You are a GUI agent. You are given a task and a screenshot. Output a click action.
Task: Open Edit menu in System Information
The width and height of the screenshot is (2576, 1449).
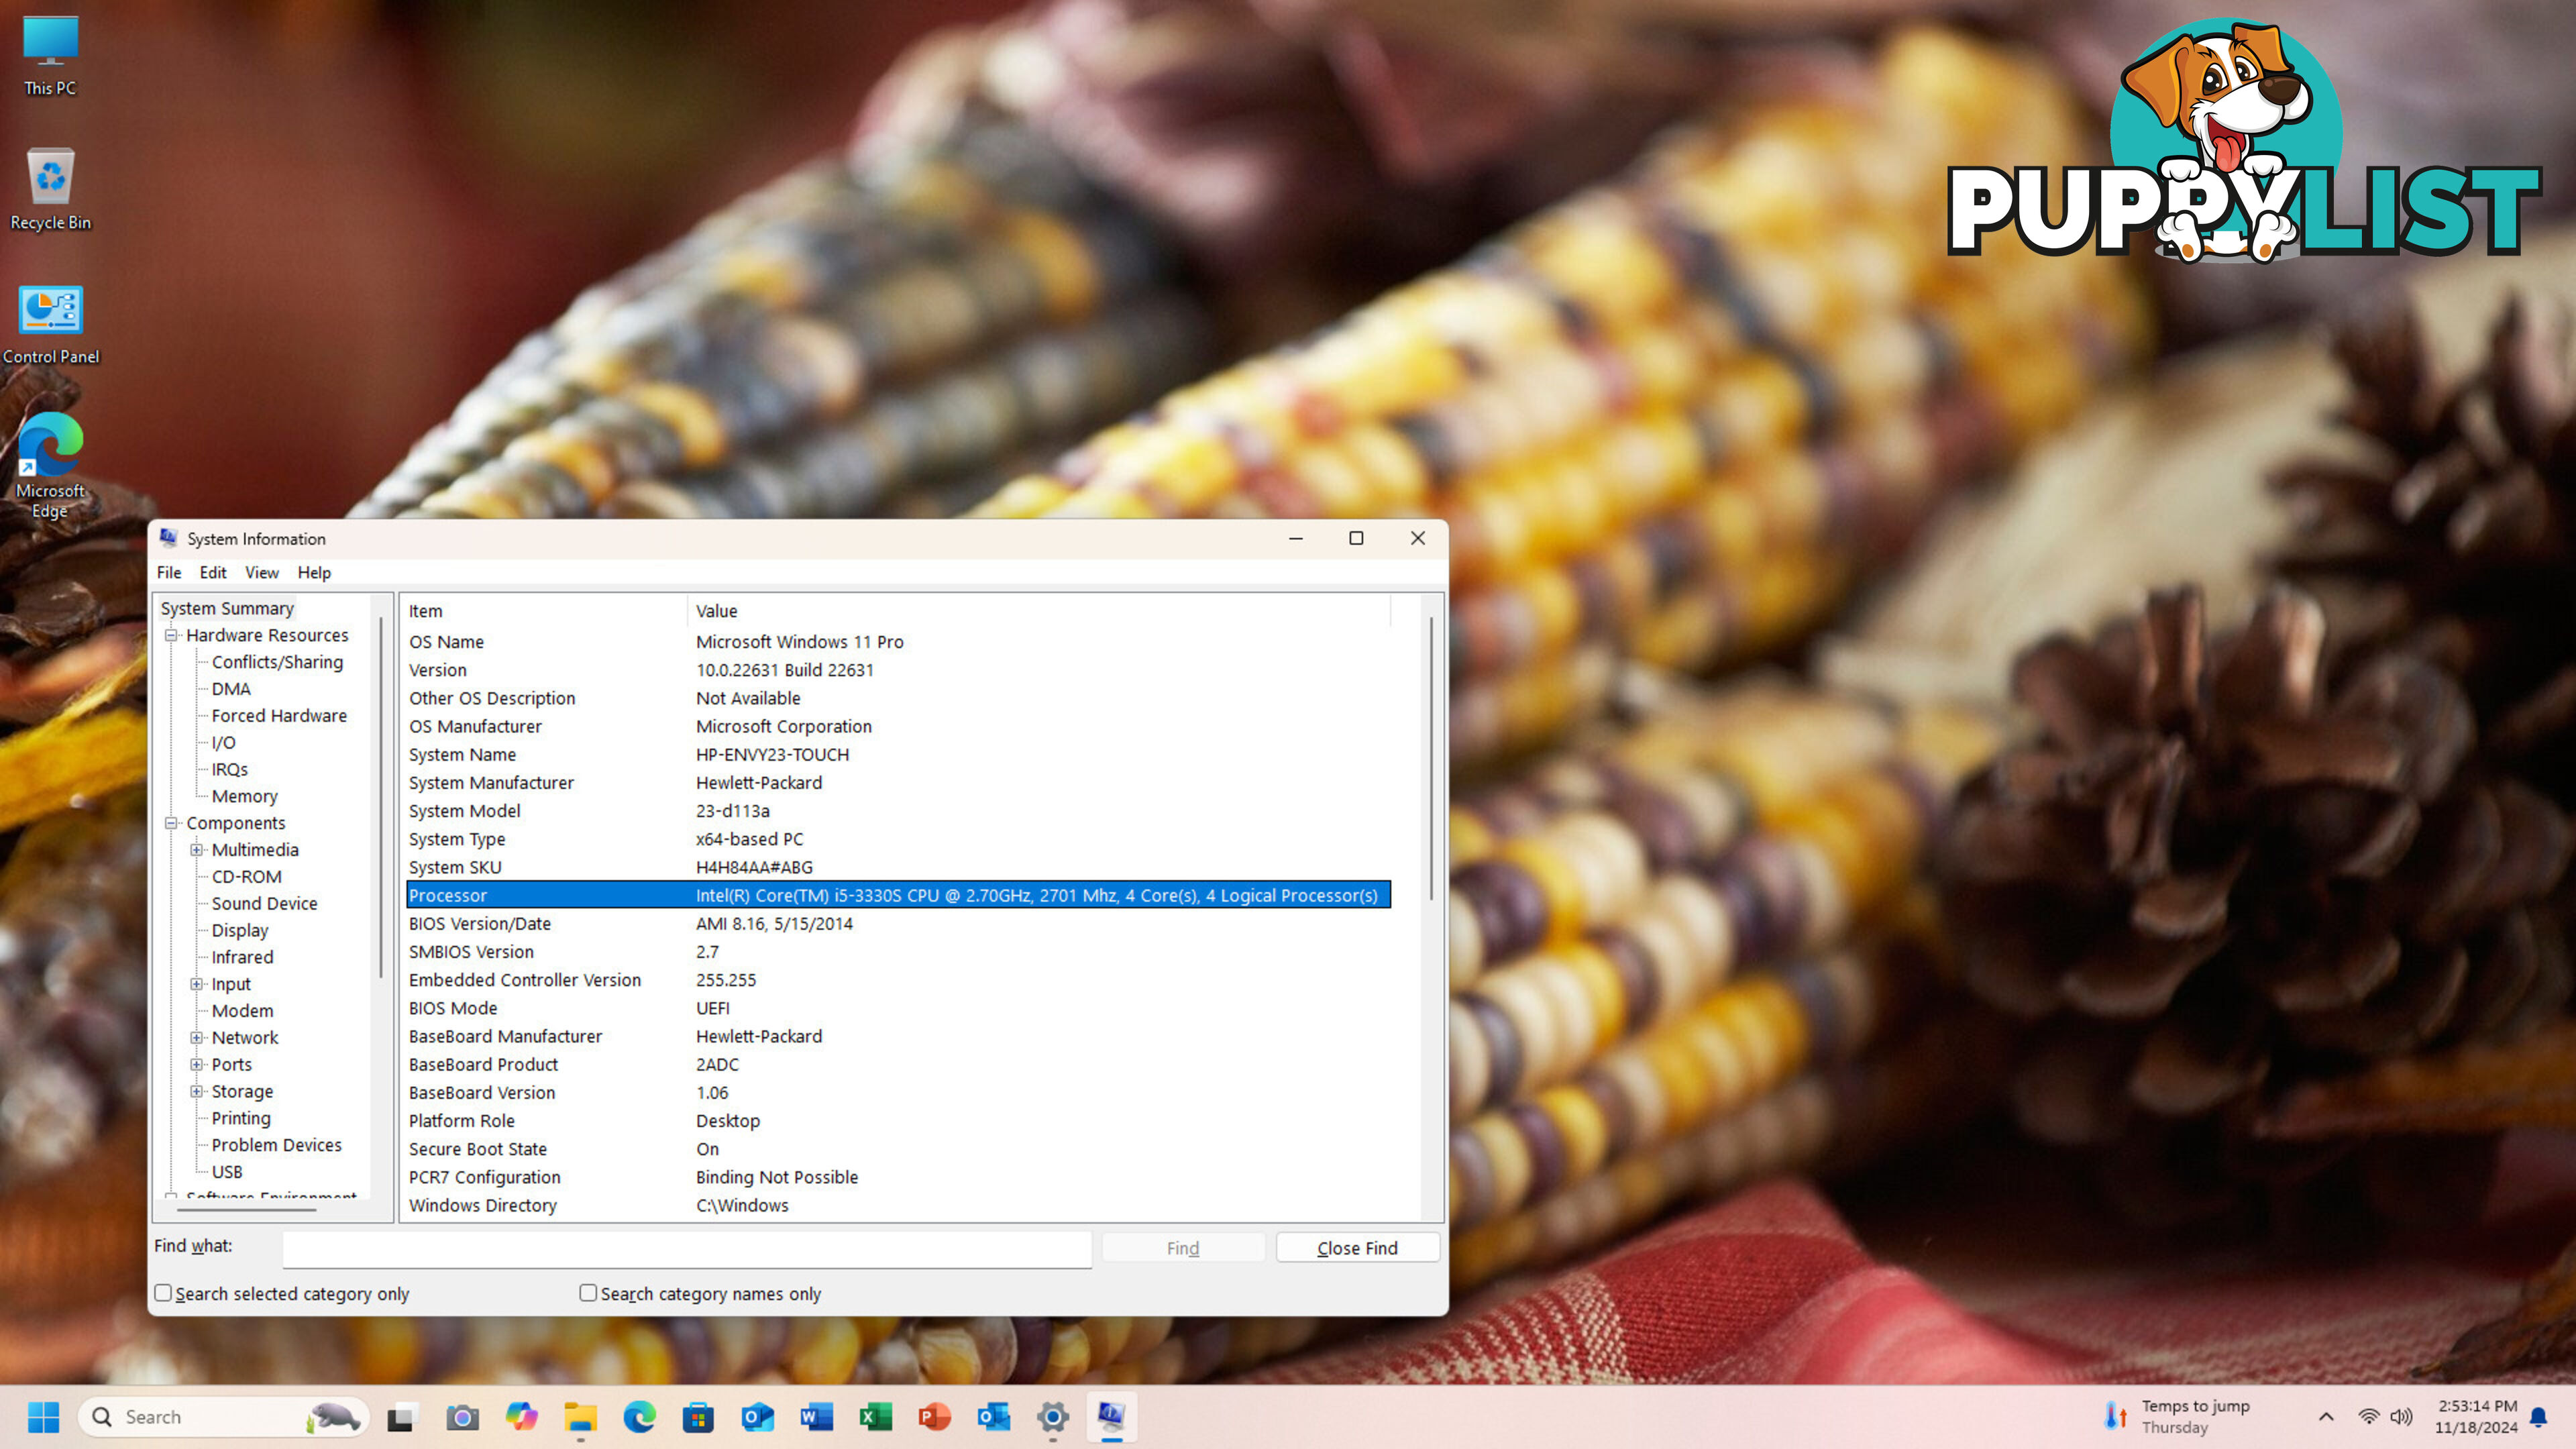point(211,572)
